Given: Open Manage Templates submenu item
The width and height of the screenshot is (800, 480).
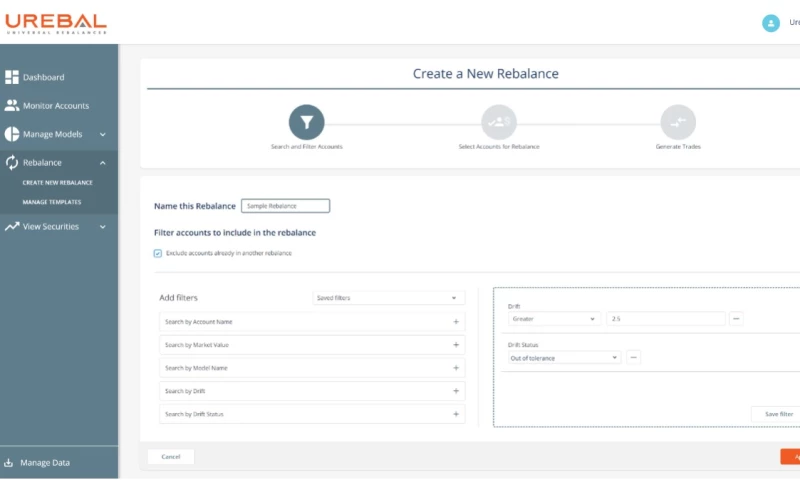Looking at the screenshot, I should [52, 202].
